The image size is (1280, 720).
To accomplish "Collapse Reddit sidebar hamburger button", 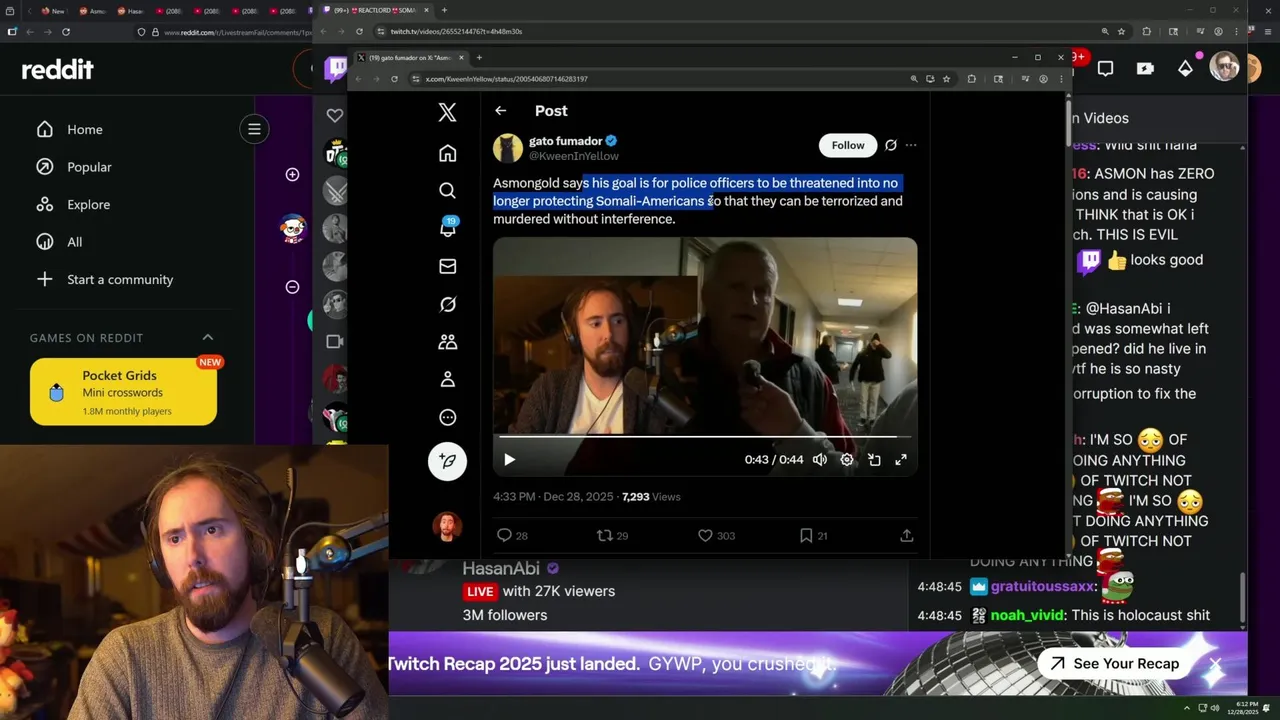I will 254,129.
